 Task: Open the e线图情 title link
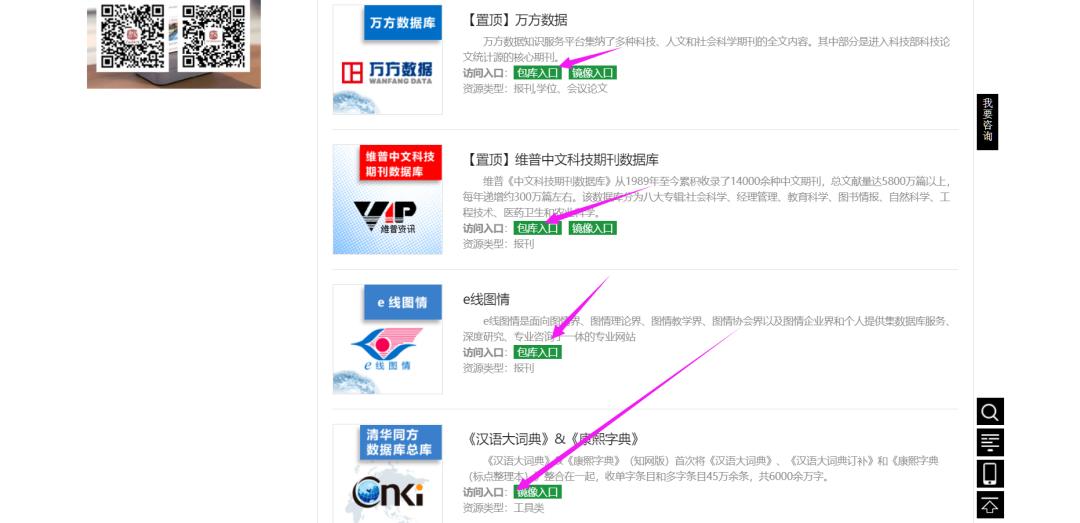486,300
